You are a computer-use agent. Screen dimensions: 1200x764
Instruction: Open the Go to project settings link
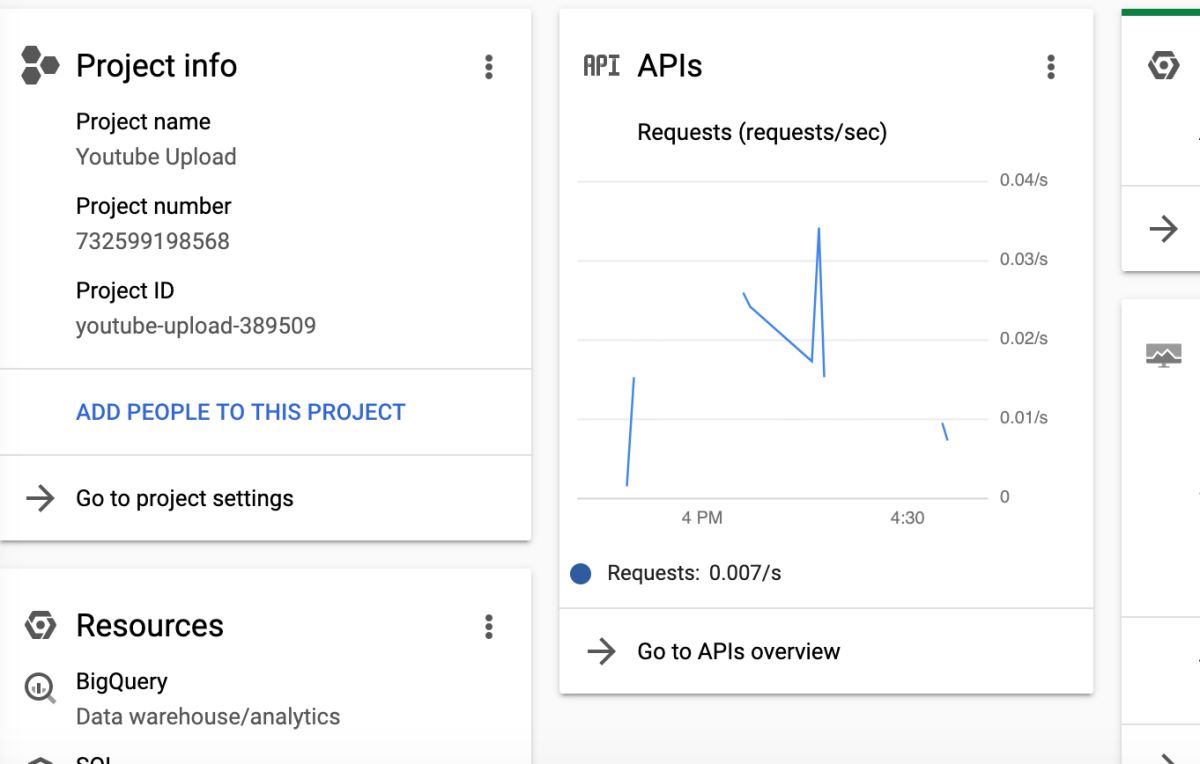pyautogui.click(x=185, y=498)
